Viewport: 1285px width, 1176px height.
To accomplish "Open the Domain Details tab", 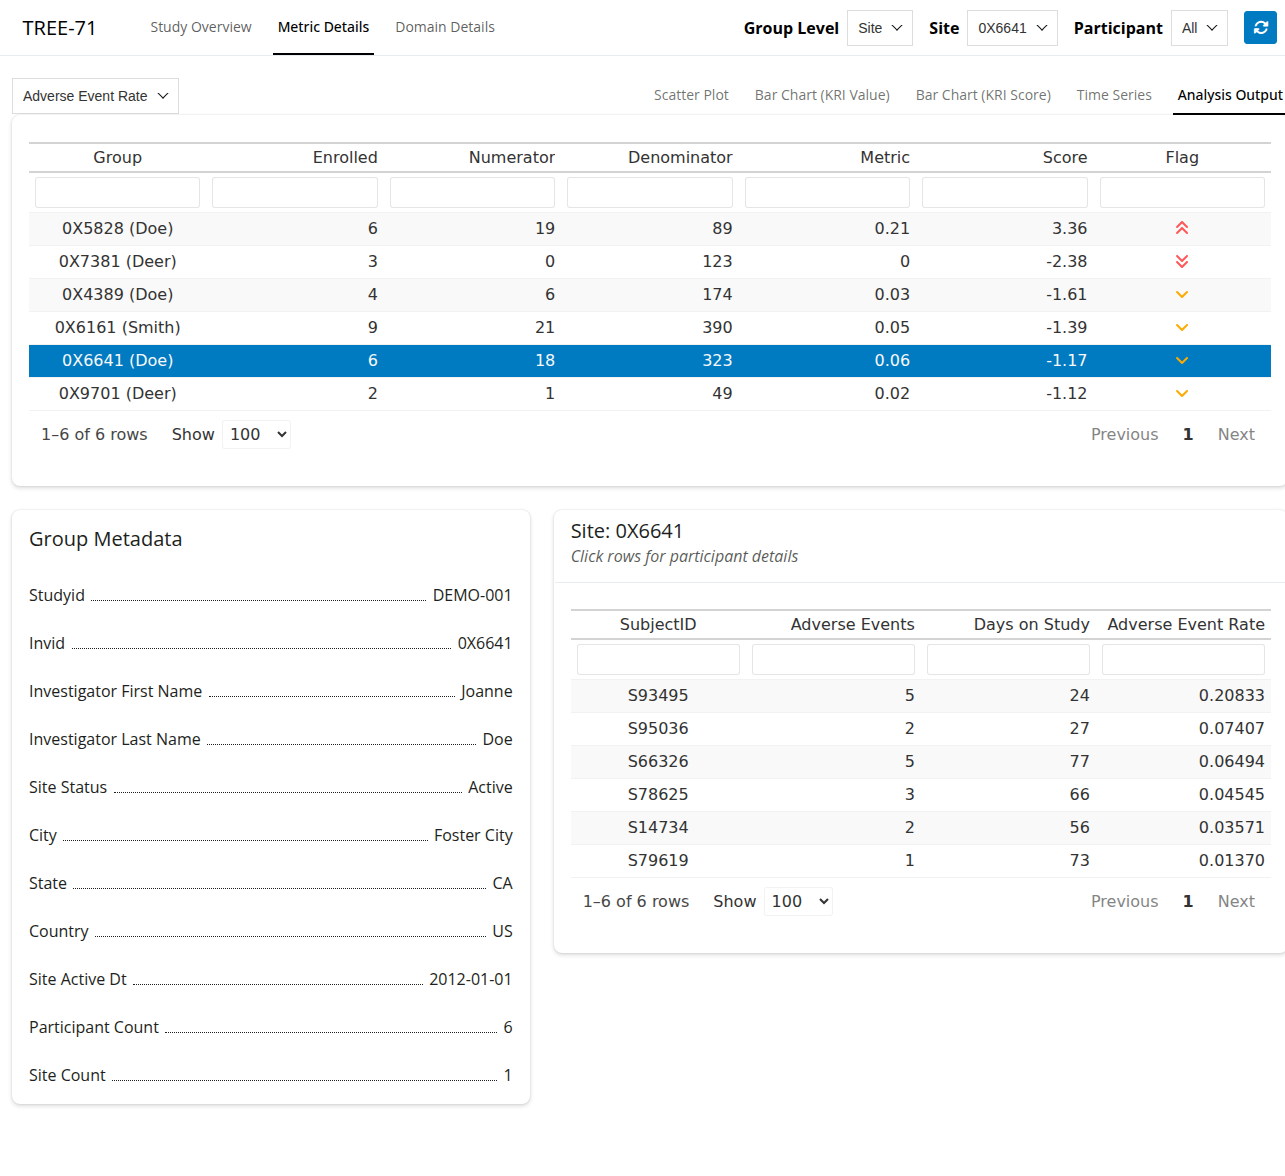I will coord(444,27).
